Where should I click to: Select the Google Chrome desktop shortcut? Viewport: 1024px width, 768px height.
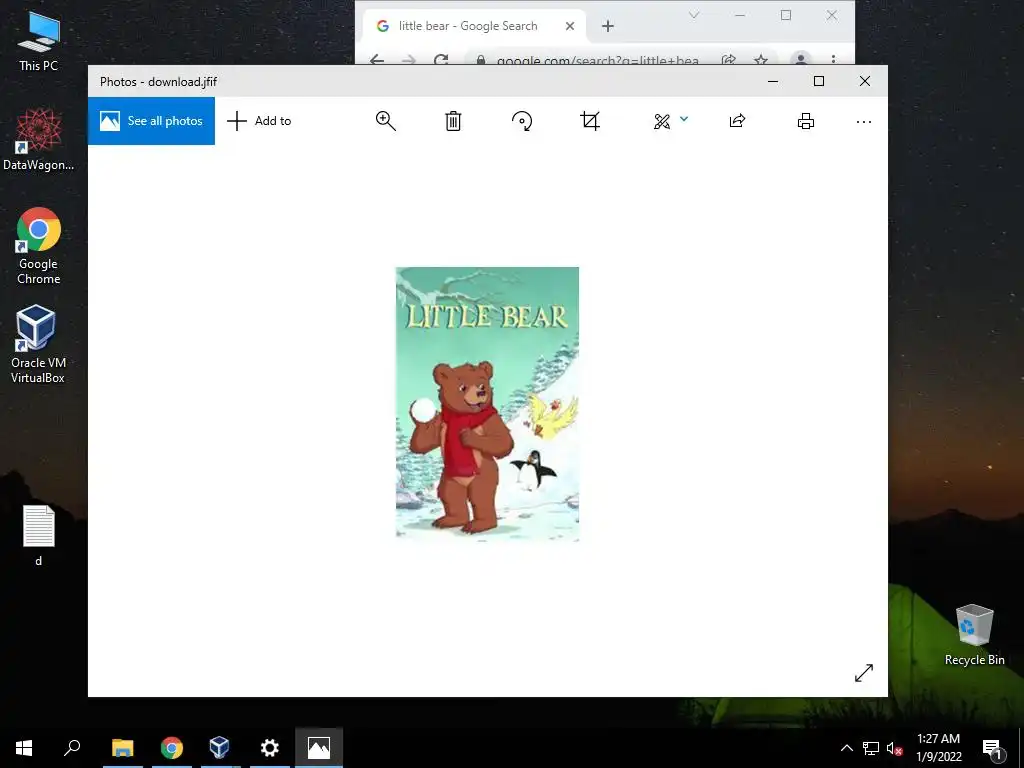point(39,246)
